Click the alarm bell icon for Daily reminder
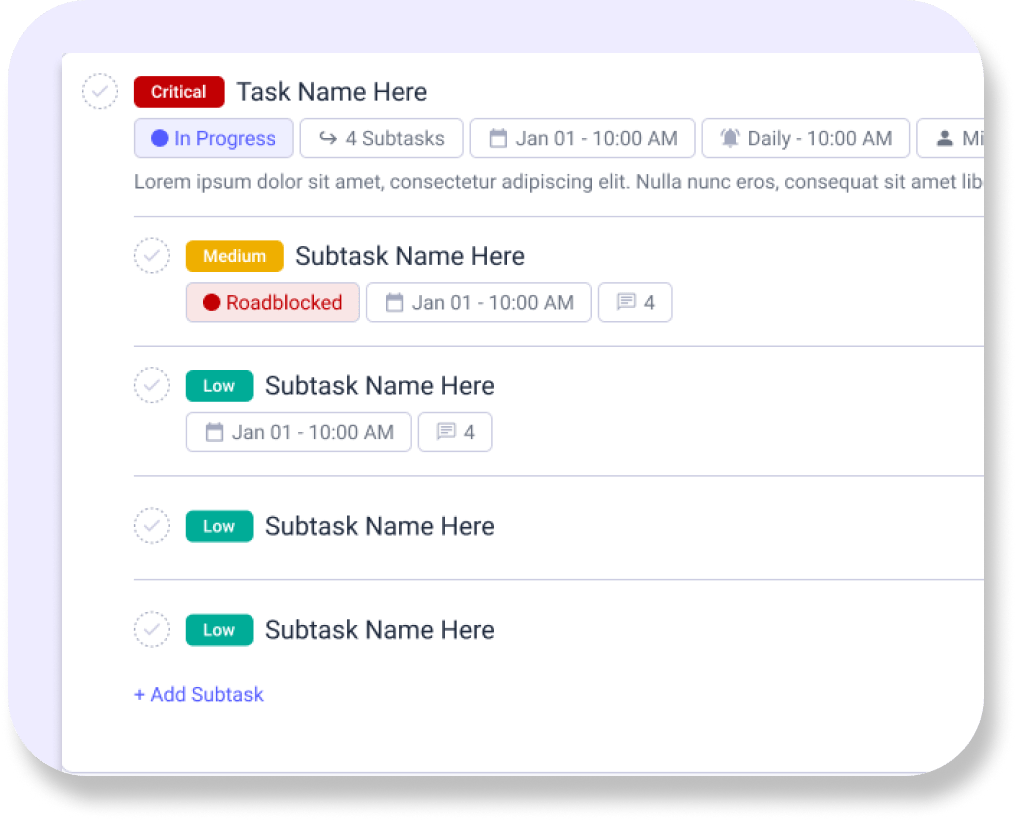The width and height of the screenshot is (1016, 820). tap(730, 139)
